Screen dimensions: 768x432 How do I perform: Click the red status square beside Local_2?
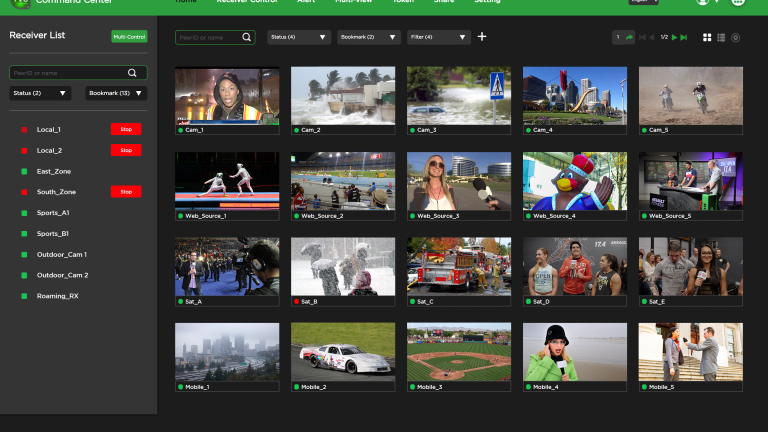(x=24, y=150)
